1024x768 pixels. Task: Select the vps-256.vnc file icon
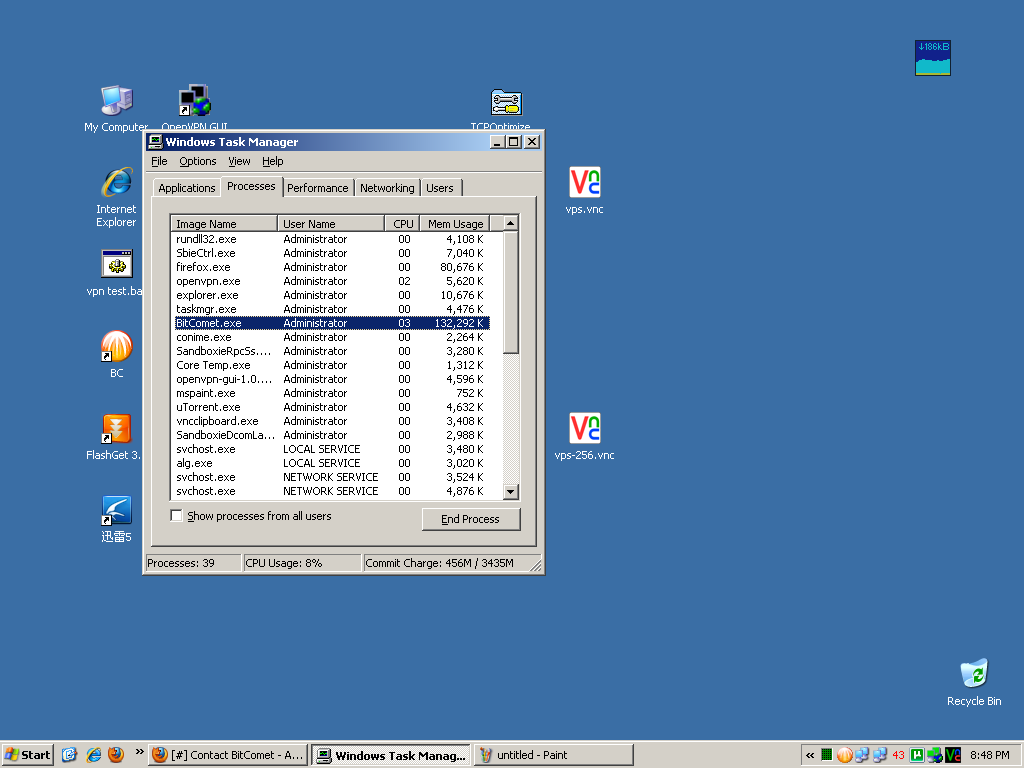(584, 436)
